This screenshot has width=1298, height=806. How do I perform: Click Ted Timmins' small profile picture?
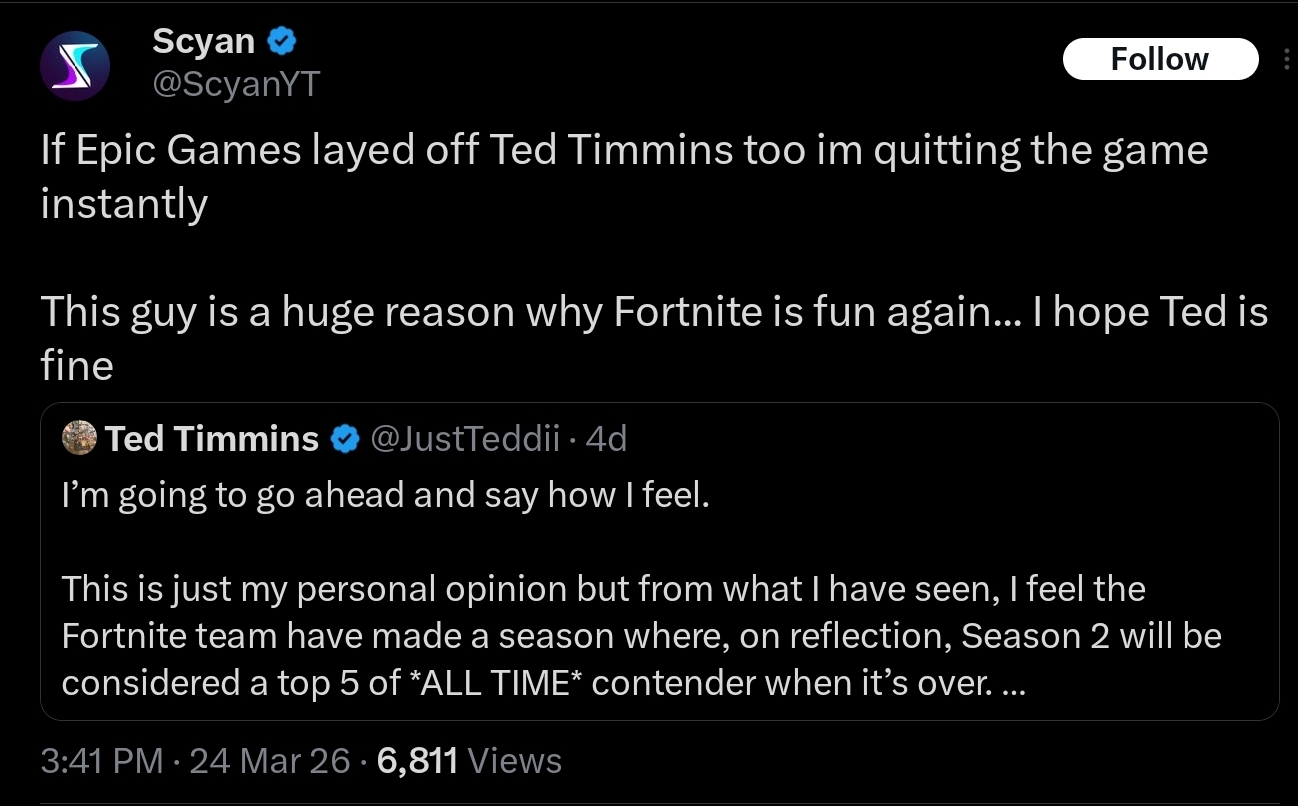coord(79,439)
